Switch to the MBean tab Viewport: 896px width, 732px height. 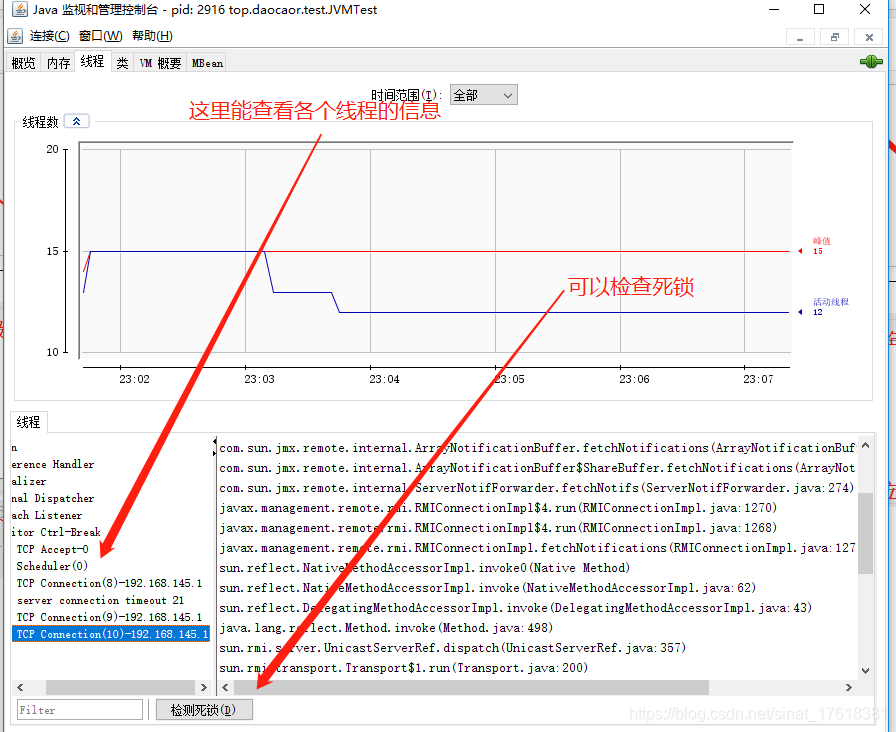[207, 63]
